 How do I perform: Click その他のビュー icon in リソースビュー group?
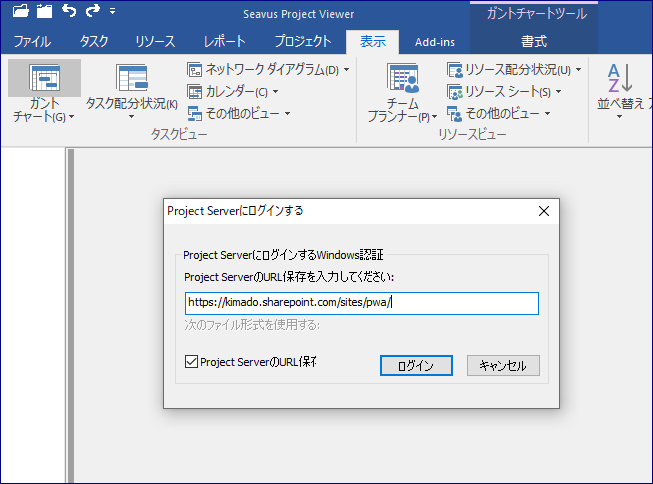(x=455, y=113)
